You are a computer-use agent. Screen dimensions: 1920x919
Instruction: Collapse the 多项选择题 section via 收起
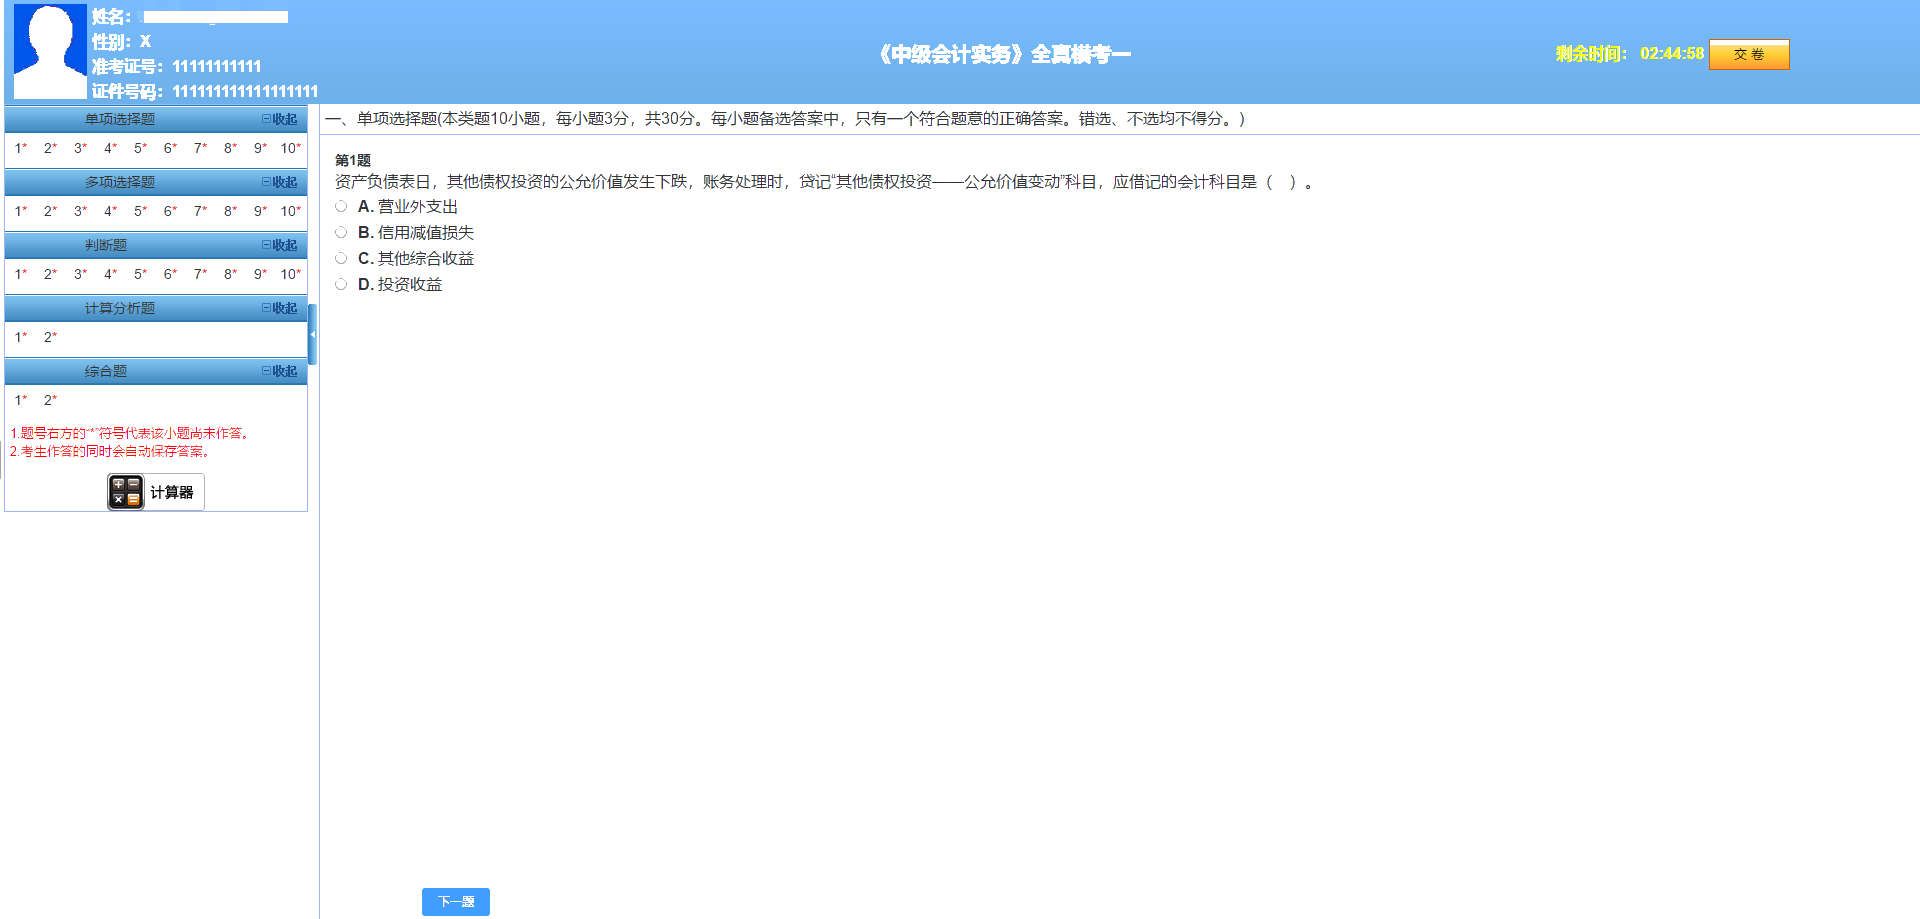coord(281,182)
